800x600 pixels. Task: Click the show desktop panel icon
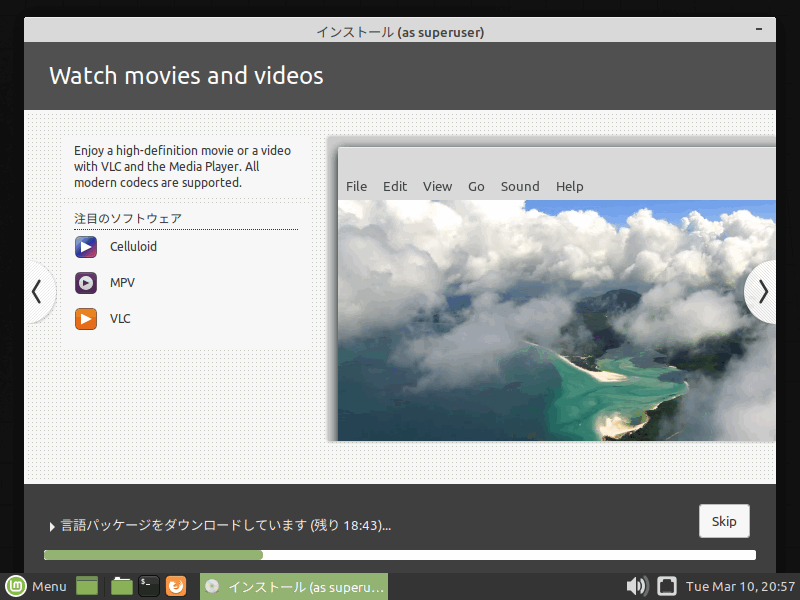tap(87, 586)
